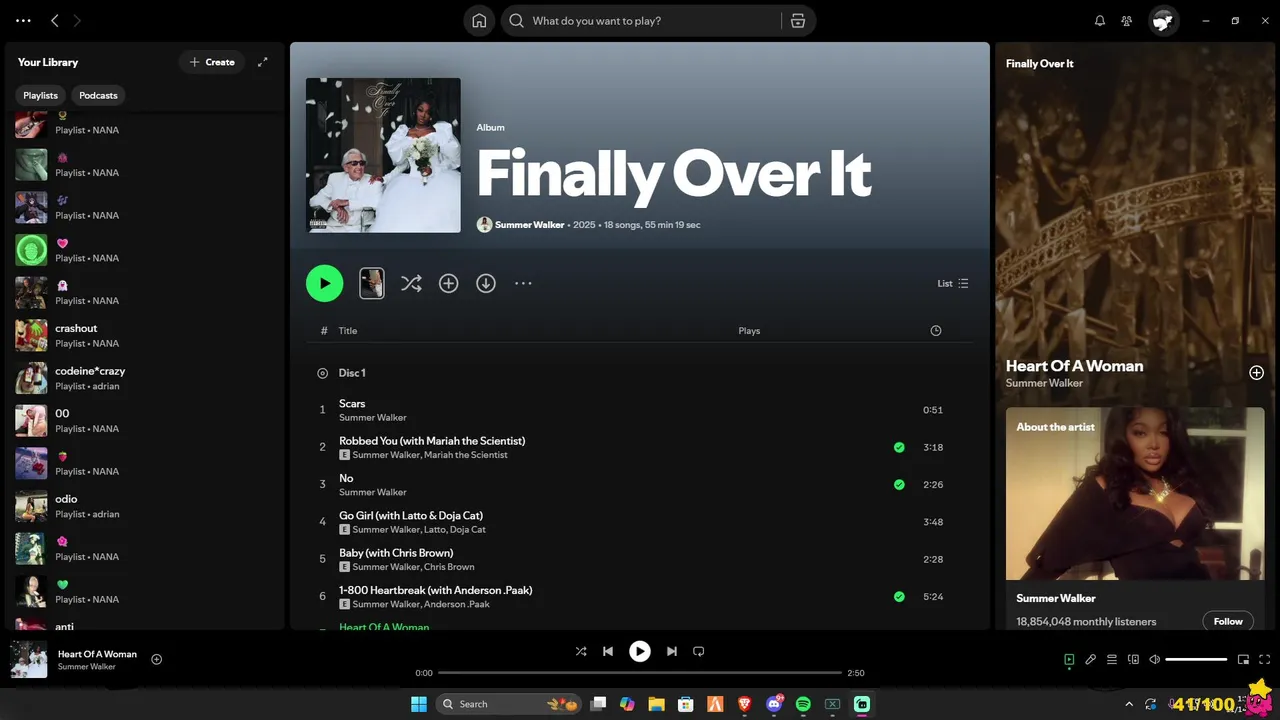Add Heart Of A Woman via right panel plus icon

(x=1257, y=373)
